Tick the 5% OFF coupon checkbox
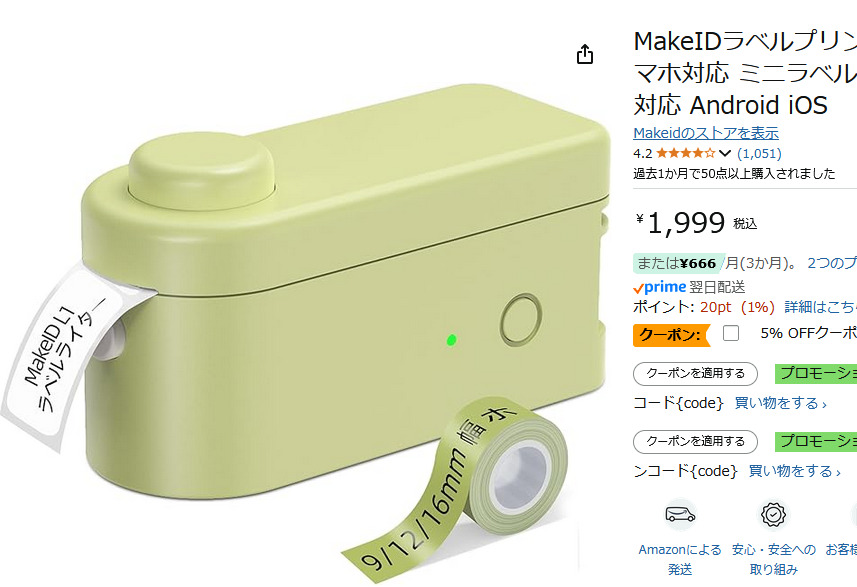Image resolution: width=857 pixels, height=587 pixels. (x=731, y=333)
